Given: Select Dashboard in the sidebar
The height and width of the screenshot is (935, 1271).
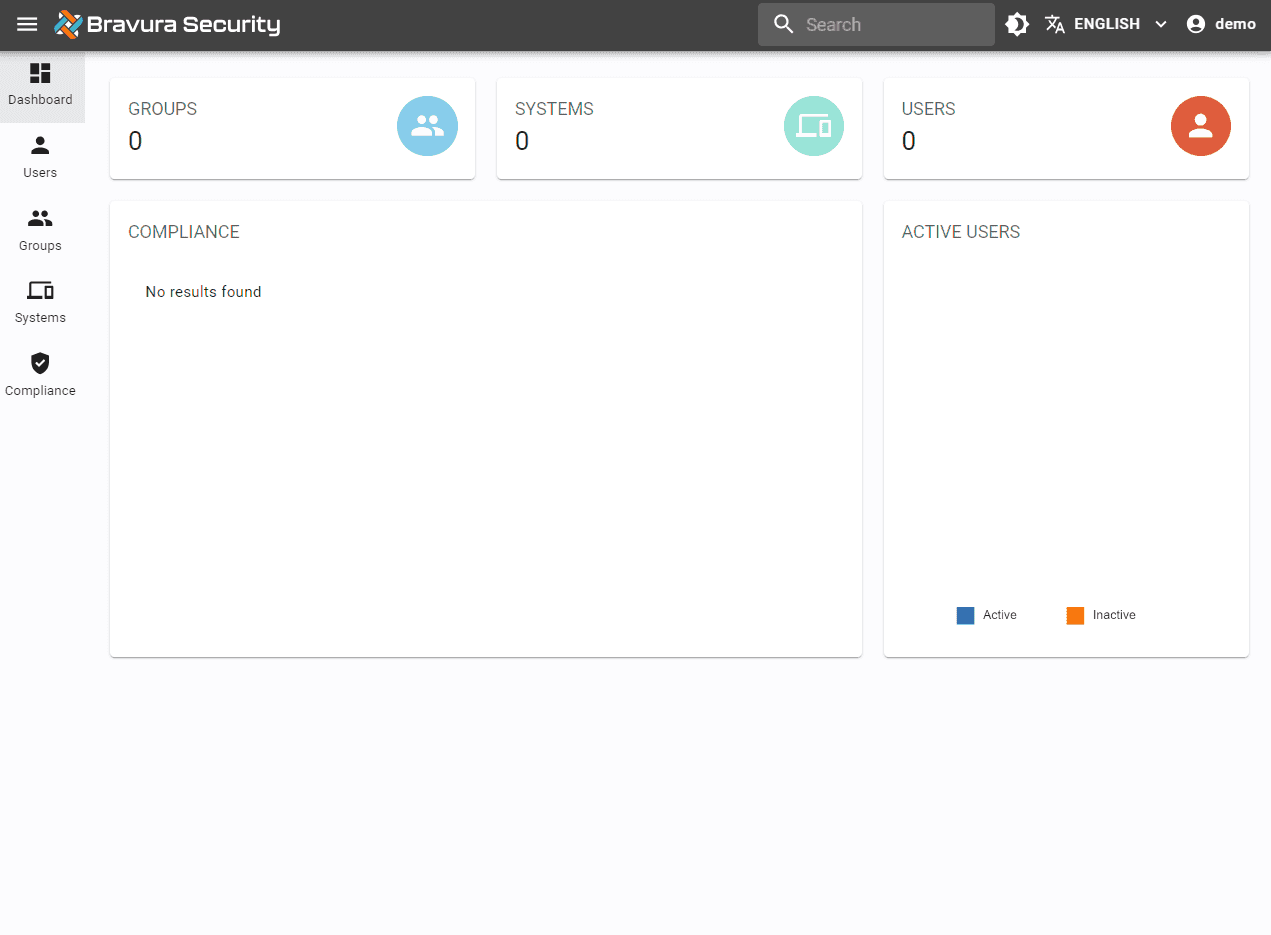Looking at the screenshot, I should (x=40, y=85).
